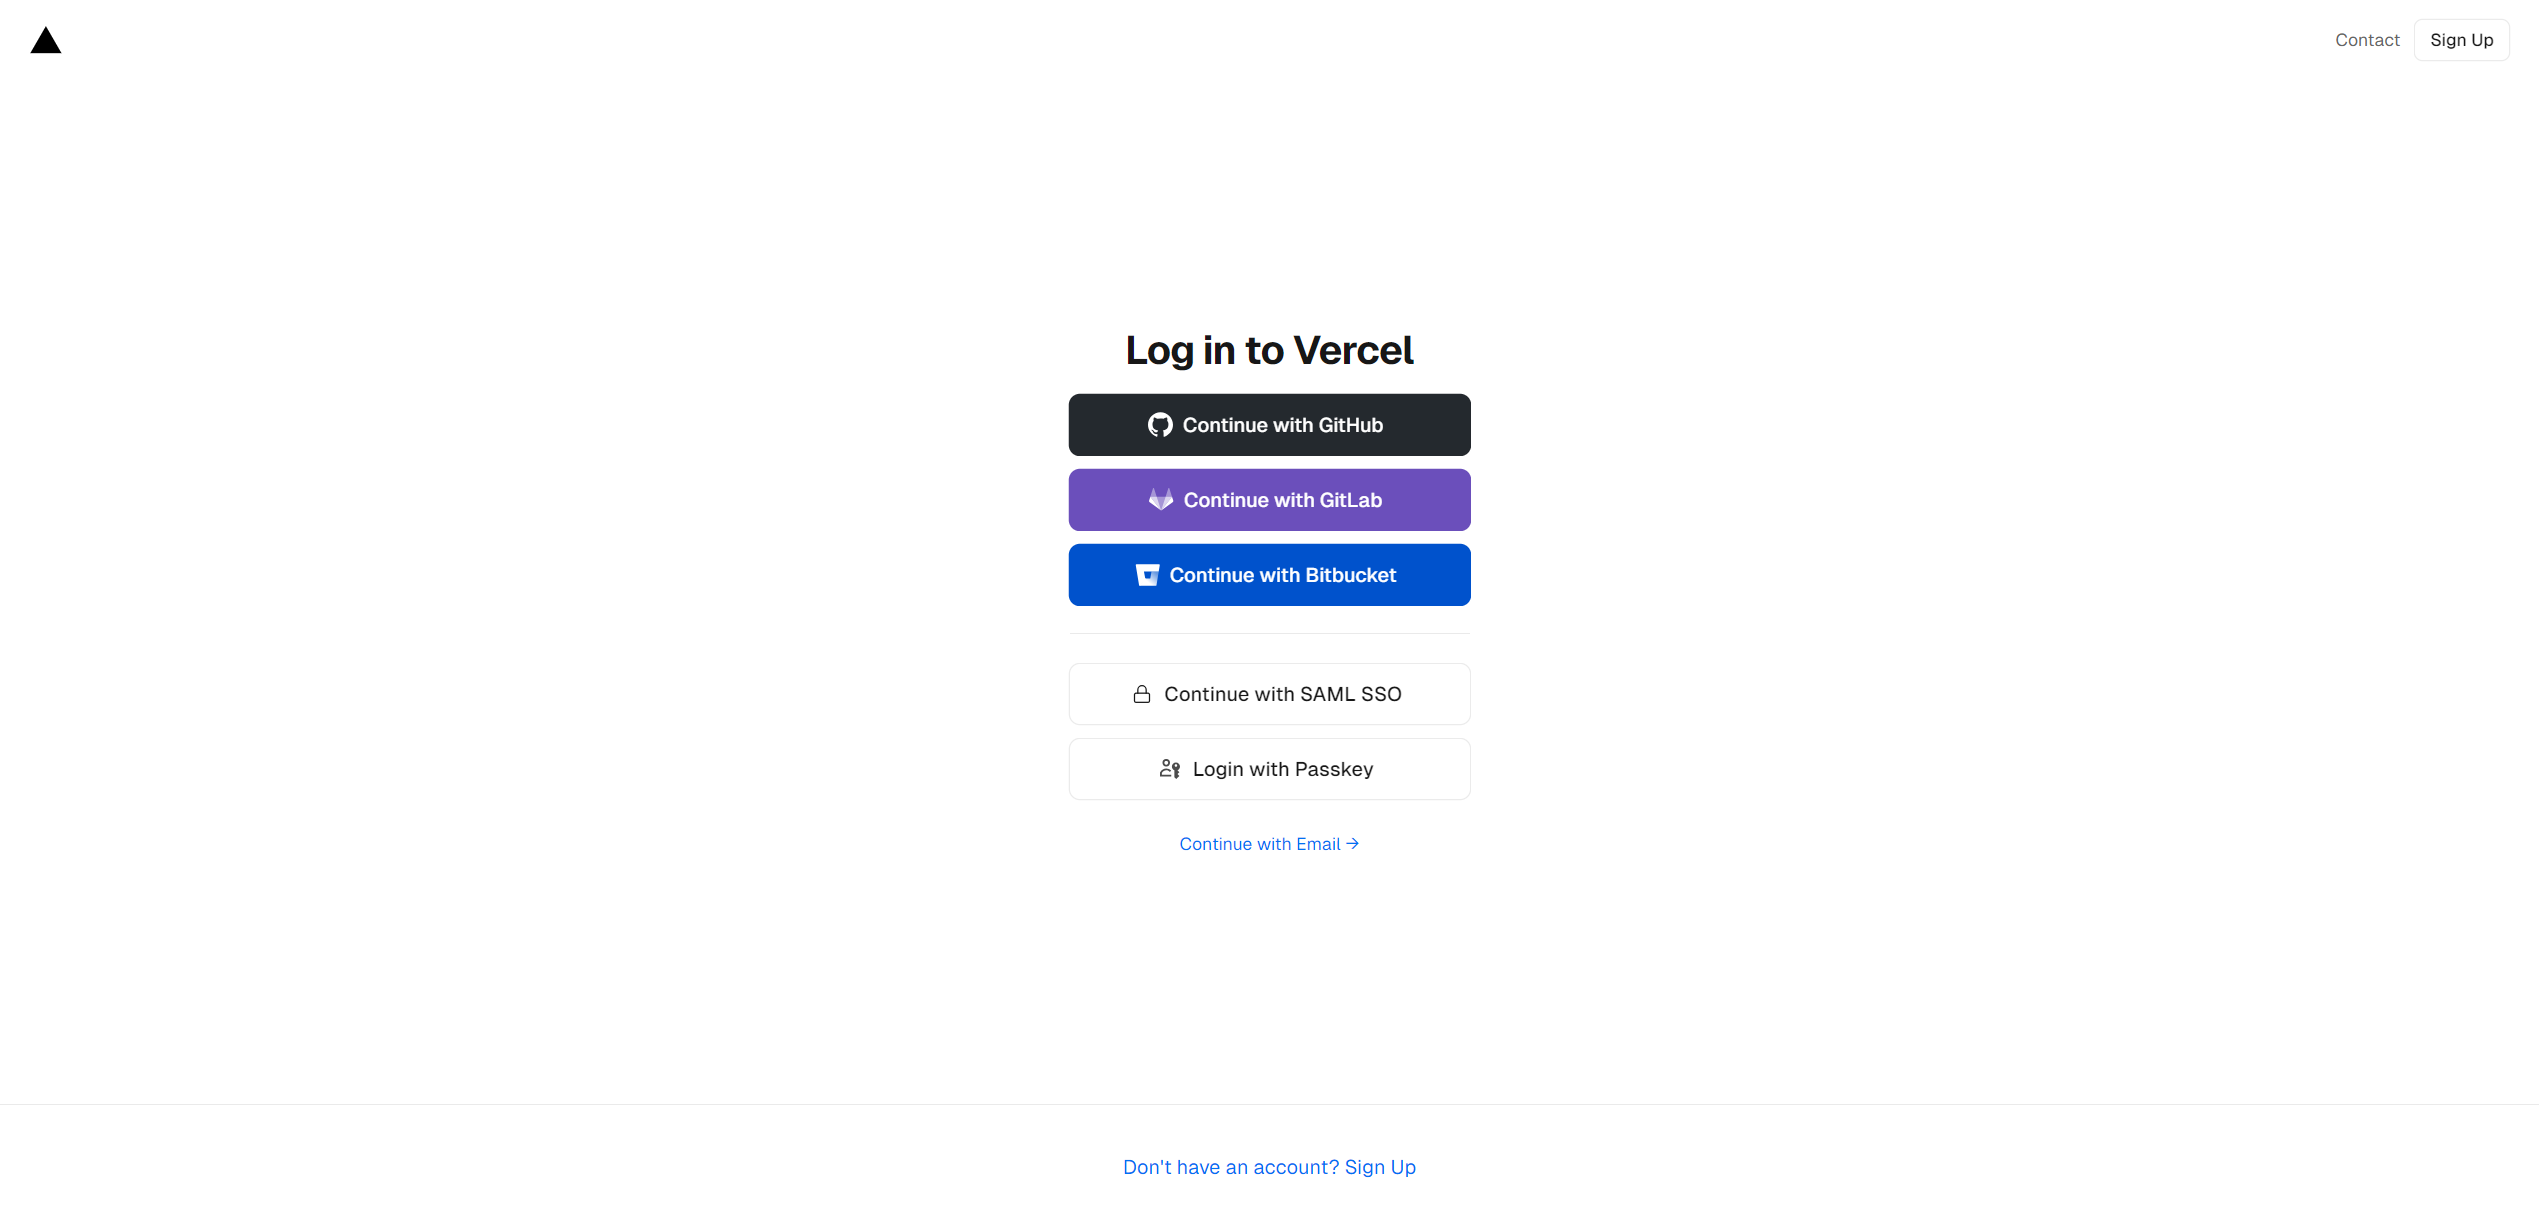2539x1228 pixels.
Task: Click the Sign Up button in header
Action: tap(2461, 40)
